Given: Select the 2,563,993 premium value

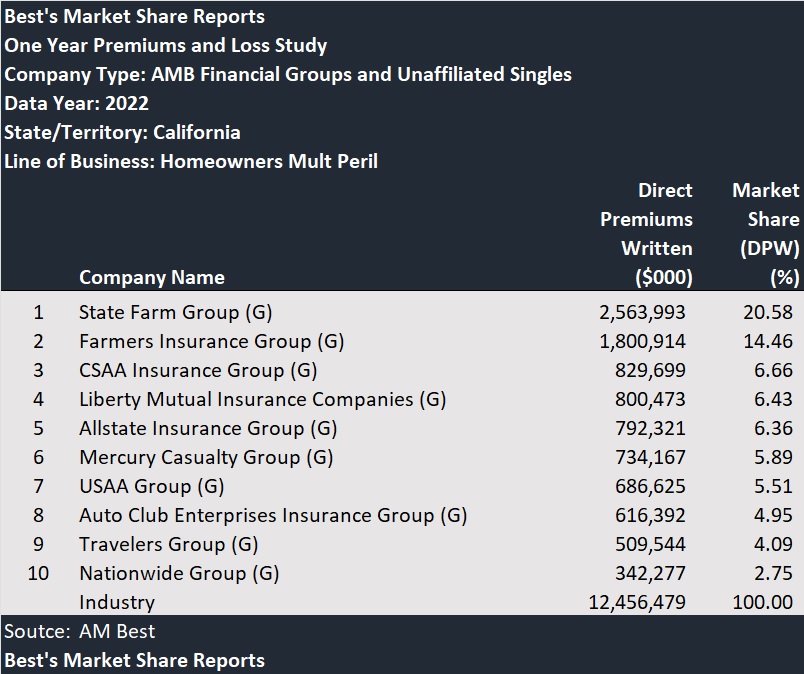Looking at the screenshot, I should click(x=642, y=312).
